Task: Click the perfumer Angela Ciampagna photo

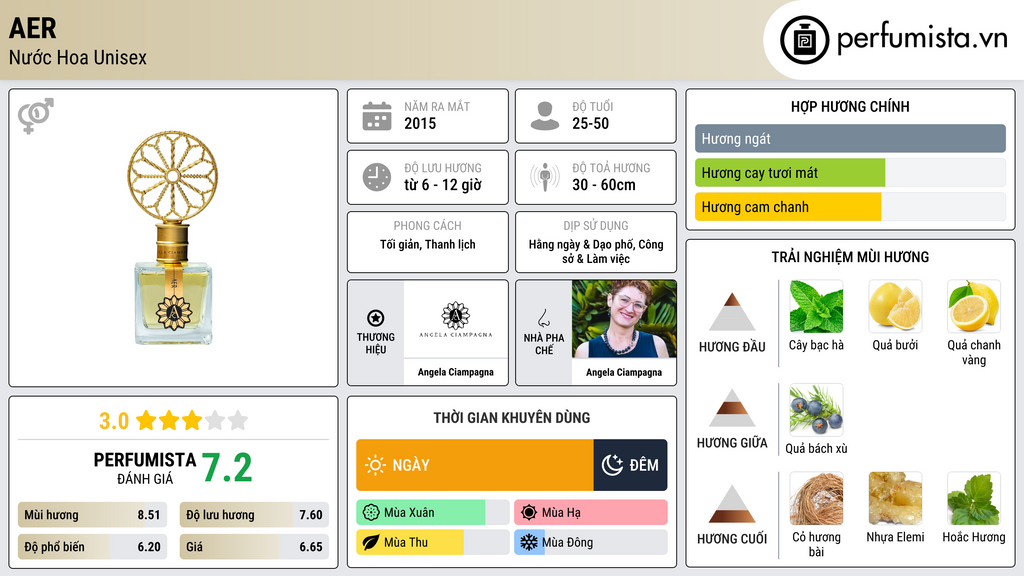Action: click(x=624, y=319)
